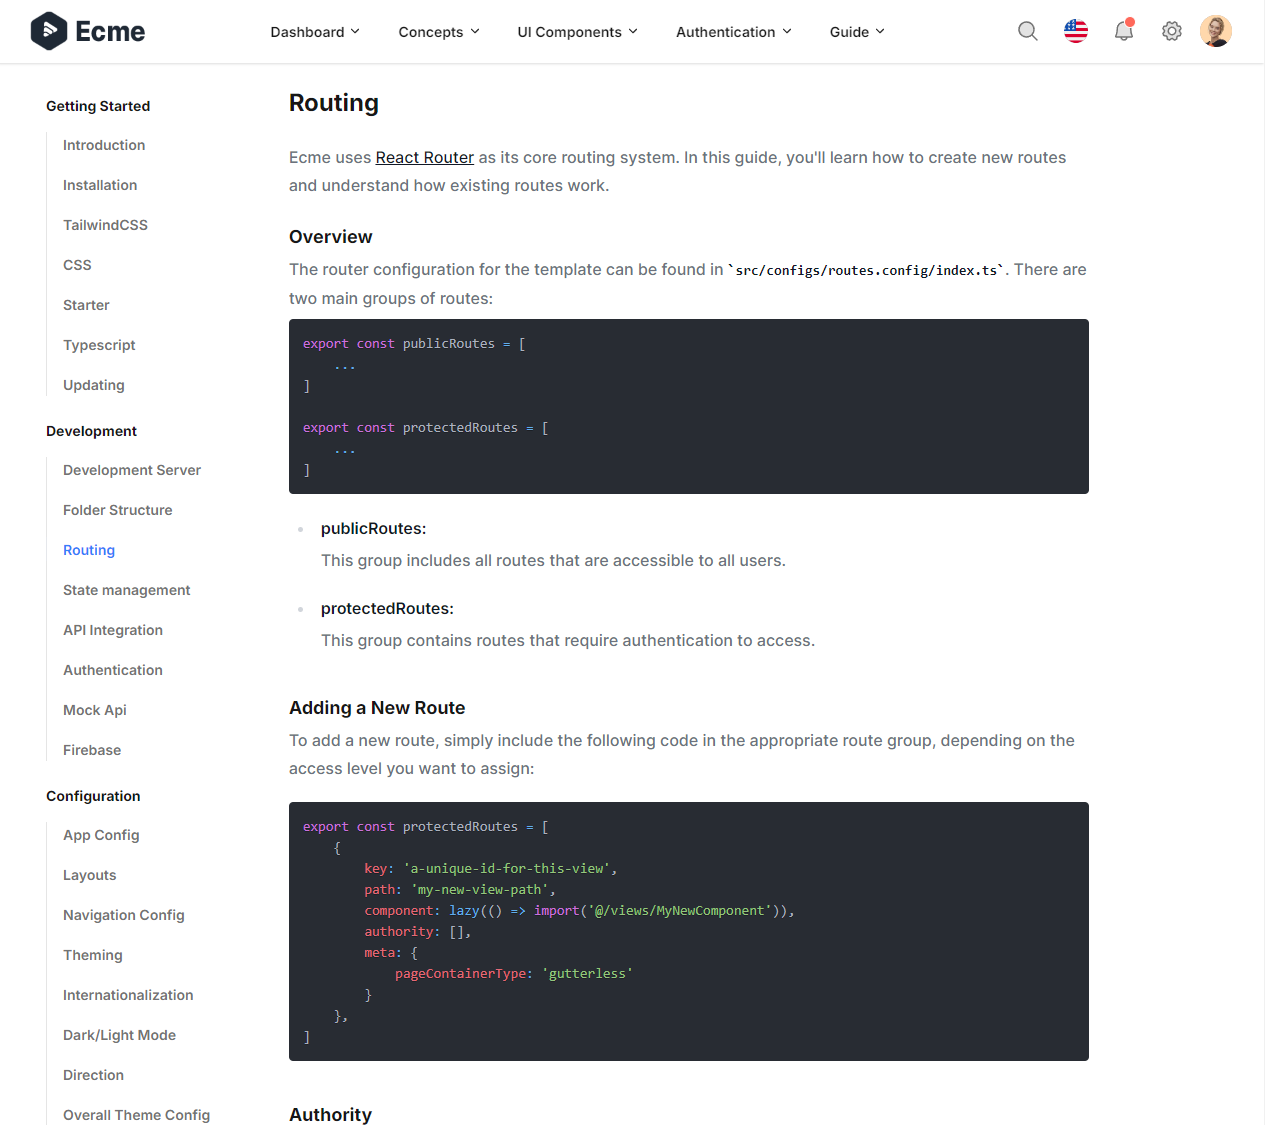Open the Concepts dropdown
Screen dimensions: 1265x1125
tap(438, 31)
